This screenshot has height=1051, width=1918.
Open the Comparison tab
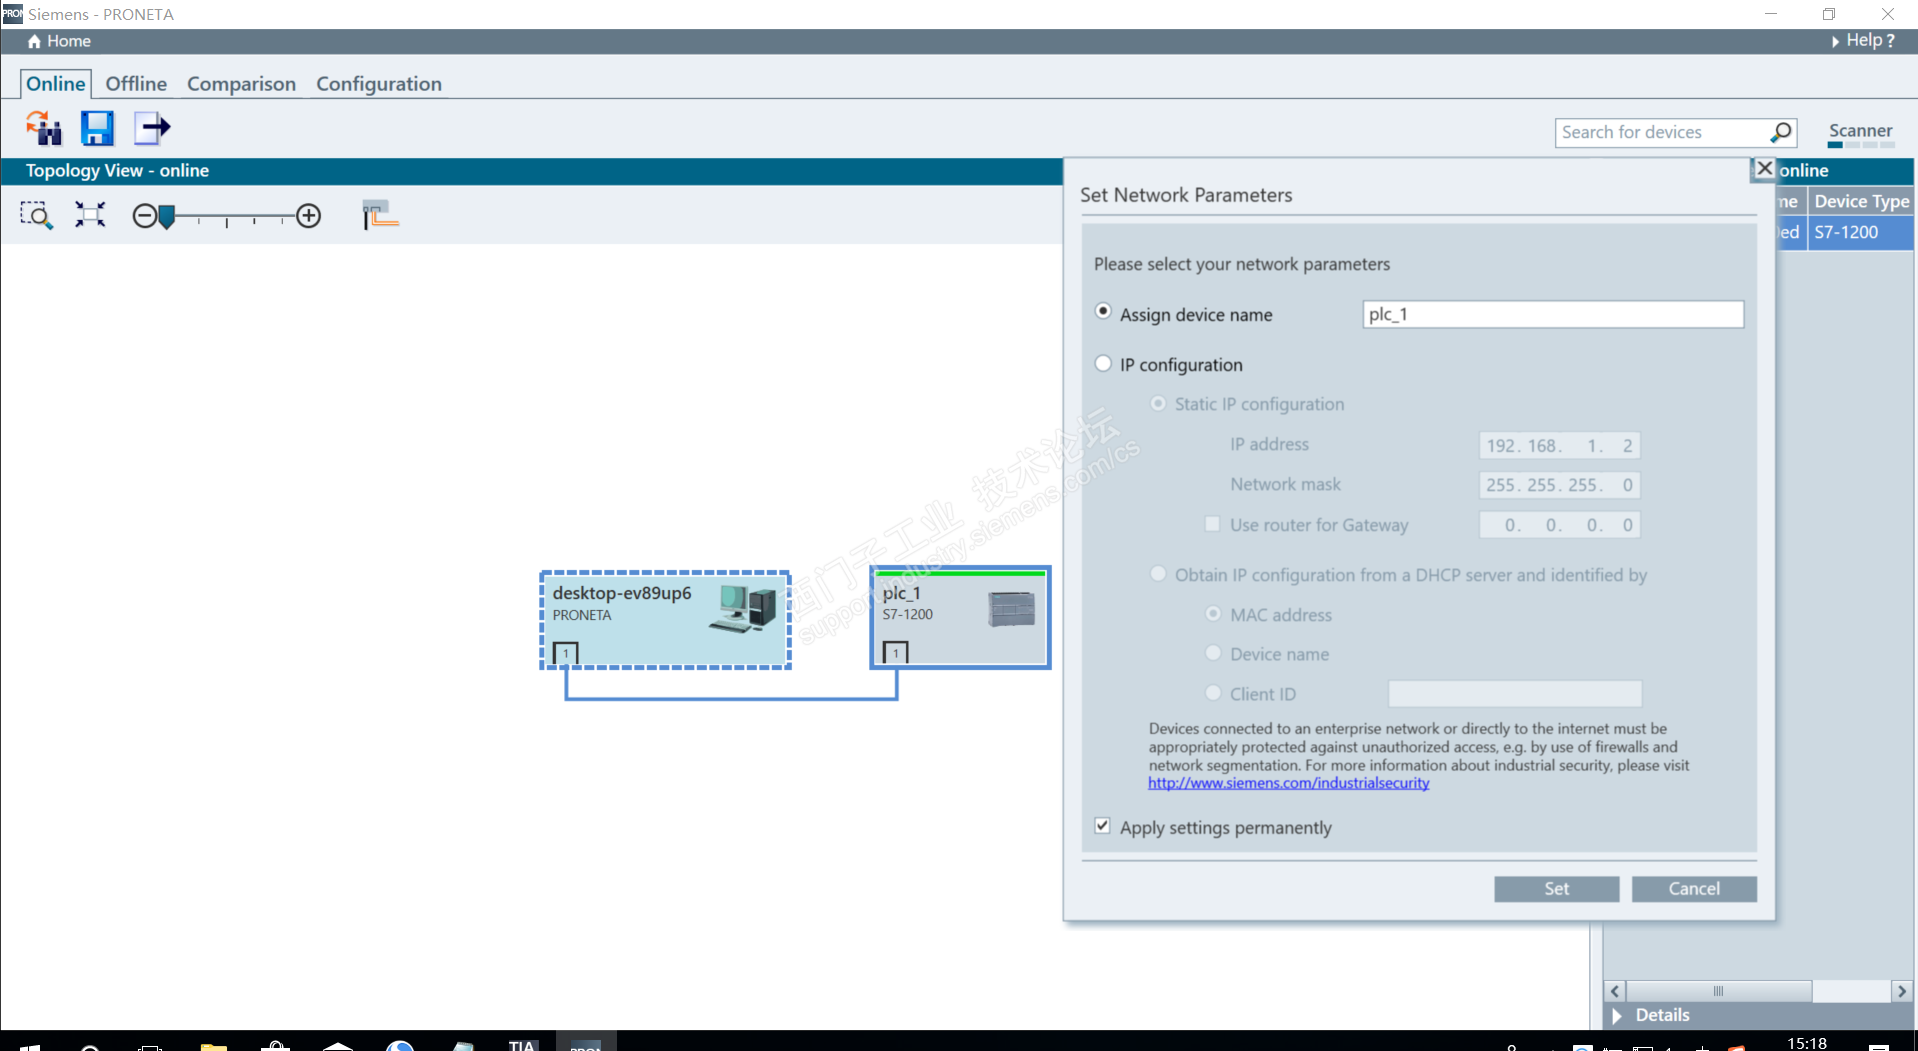point(241,84)
